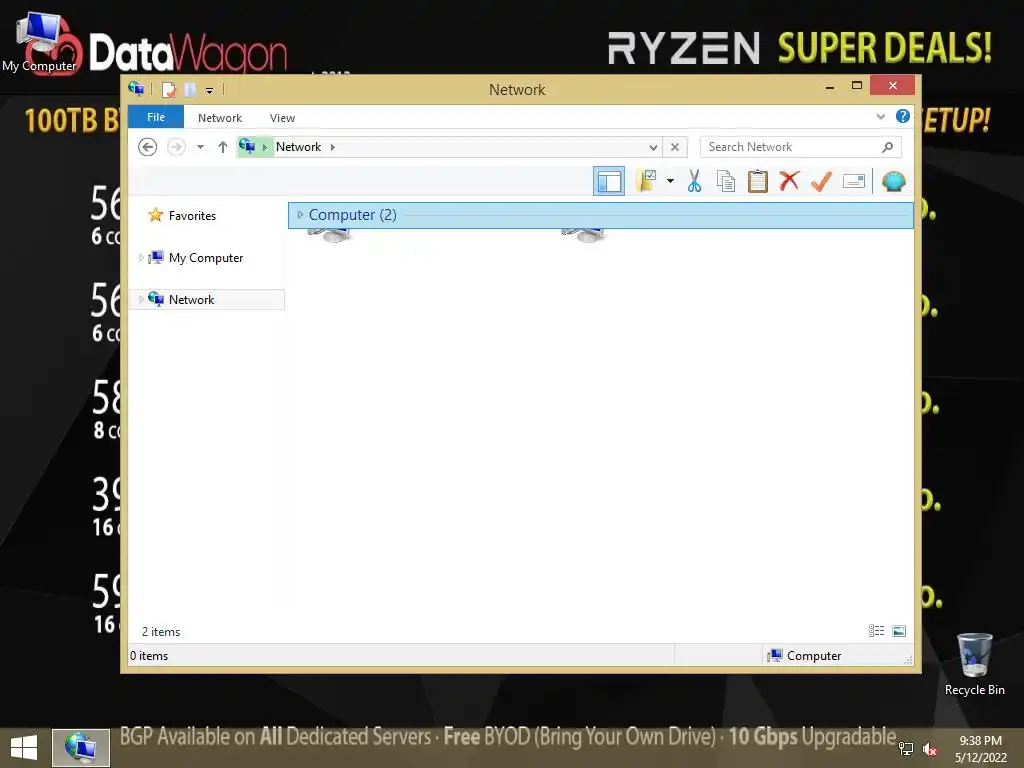1024x768 pixels.
Task: Open the Windows Start button
Action: point(24,748)
